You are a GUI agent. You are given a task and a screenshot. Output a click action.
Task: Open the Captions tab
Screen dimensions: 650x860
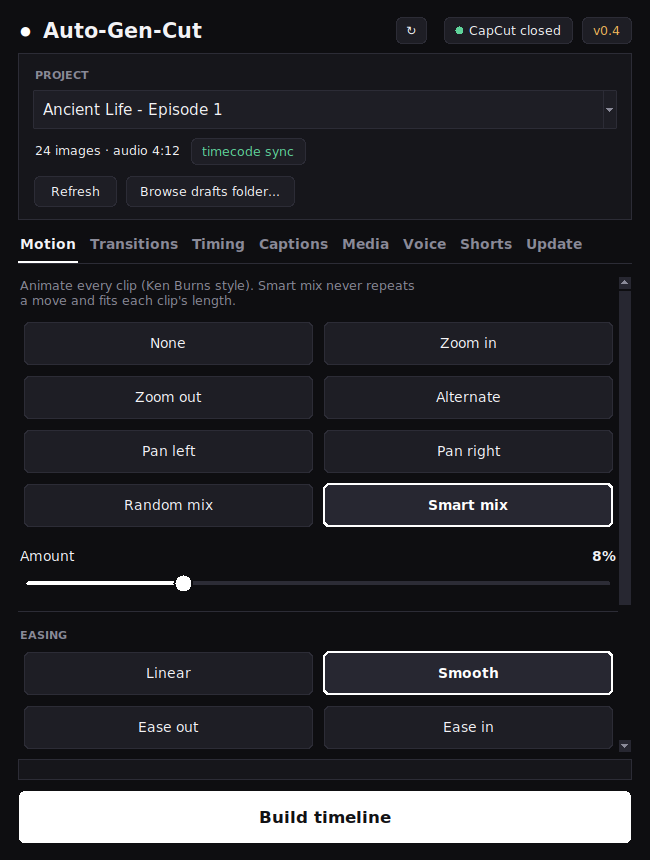[293, 244]
